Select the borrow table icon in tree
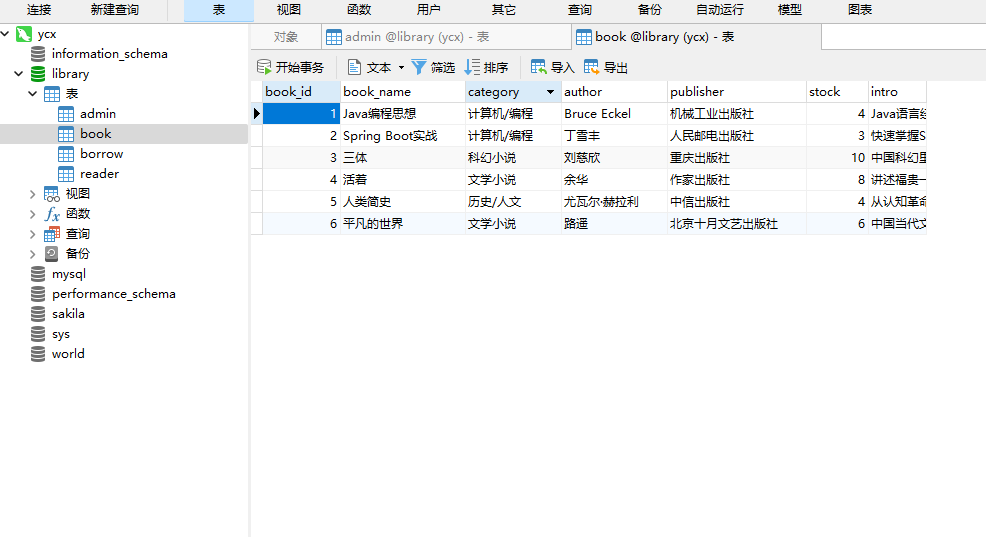This screenshot has height=537, width=986. (66, 154)
